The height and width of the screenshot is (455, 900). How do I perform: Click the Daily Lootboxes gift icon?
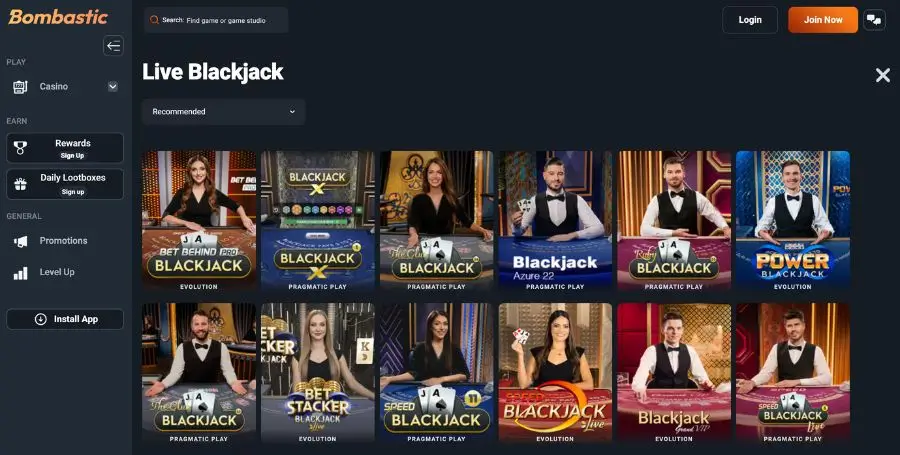(x=20, y=184)
